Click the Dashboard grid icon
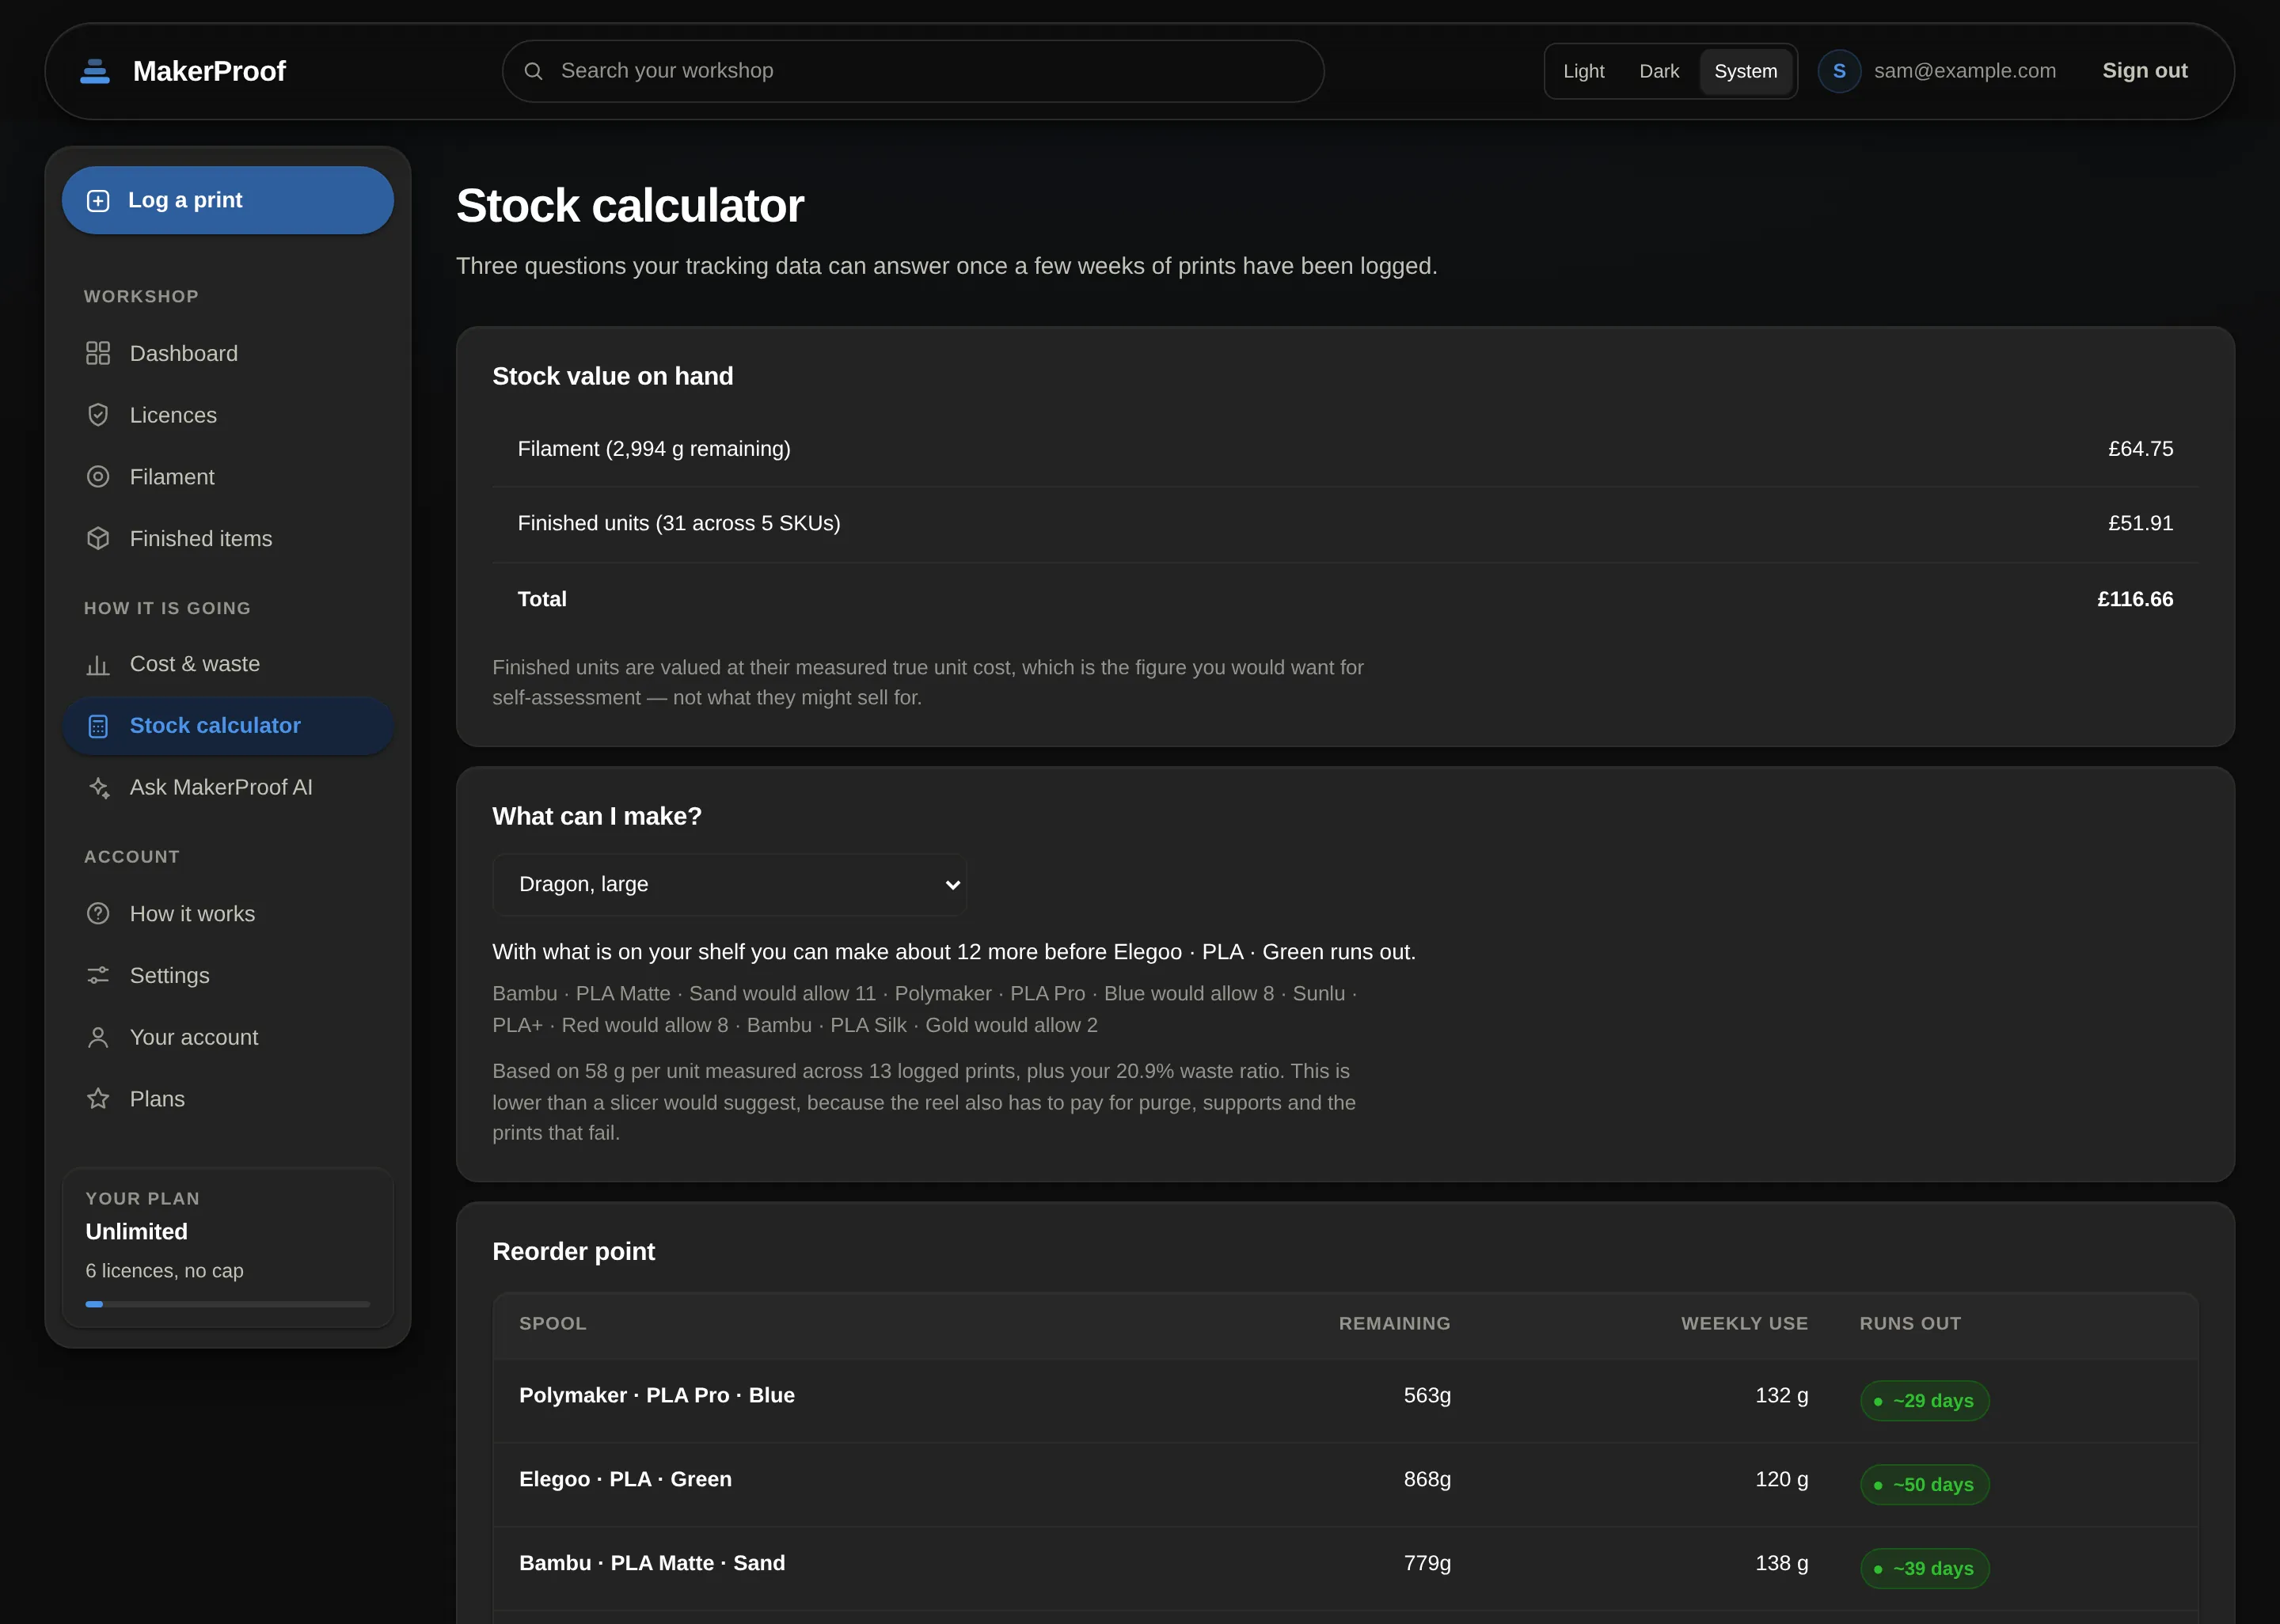The image size is (2280, 1624). coord(98,354)
